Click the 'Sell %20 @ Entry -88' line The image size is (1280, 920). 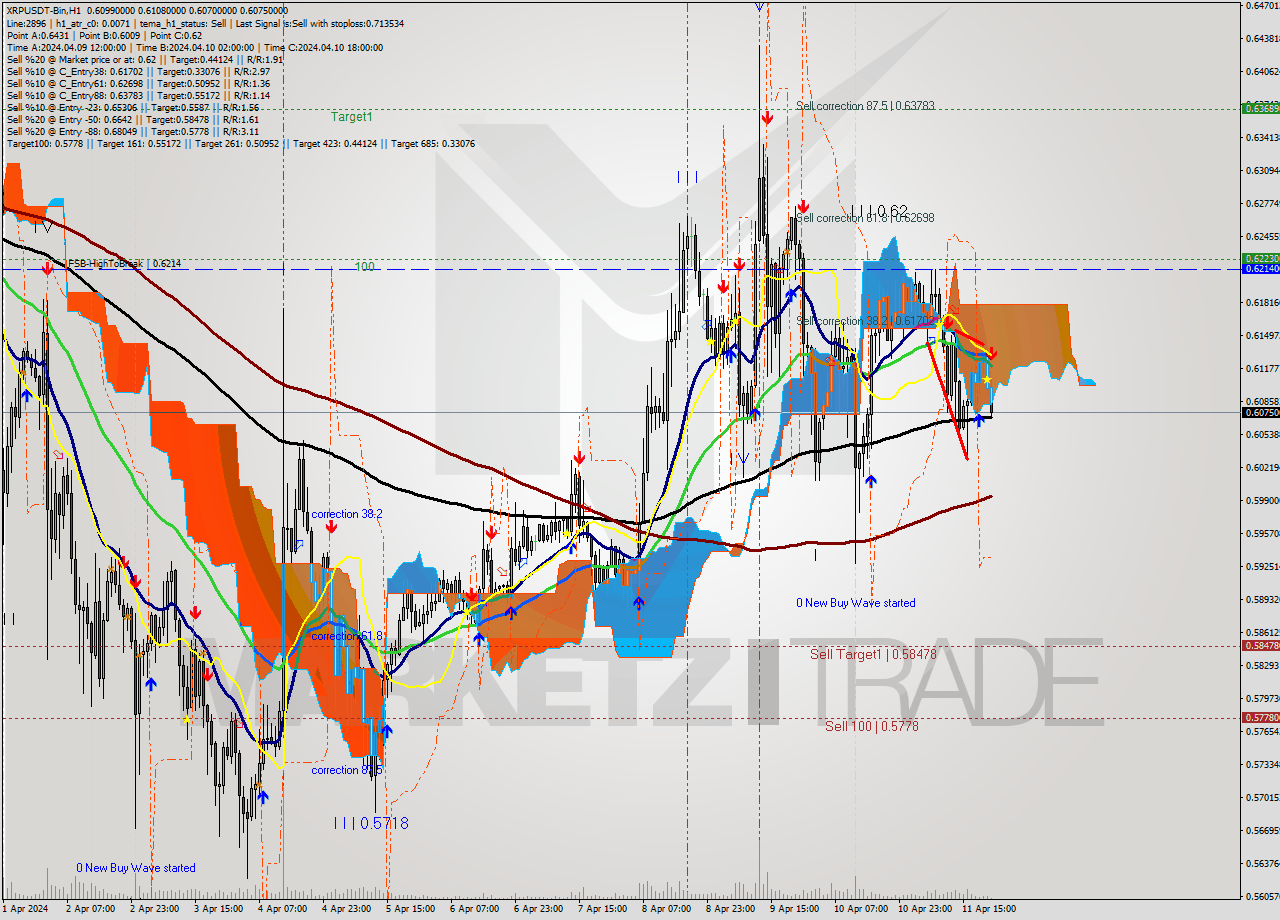(133, 131)
